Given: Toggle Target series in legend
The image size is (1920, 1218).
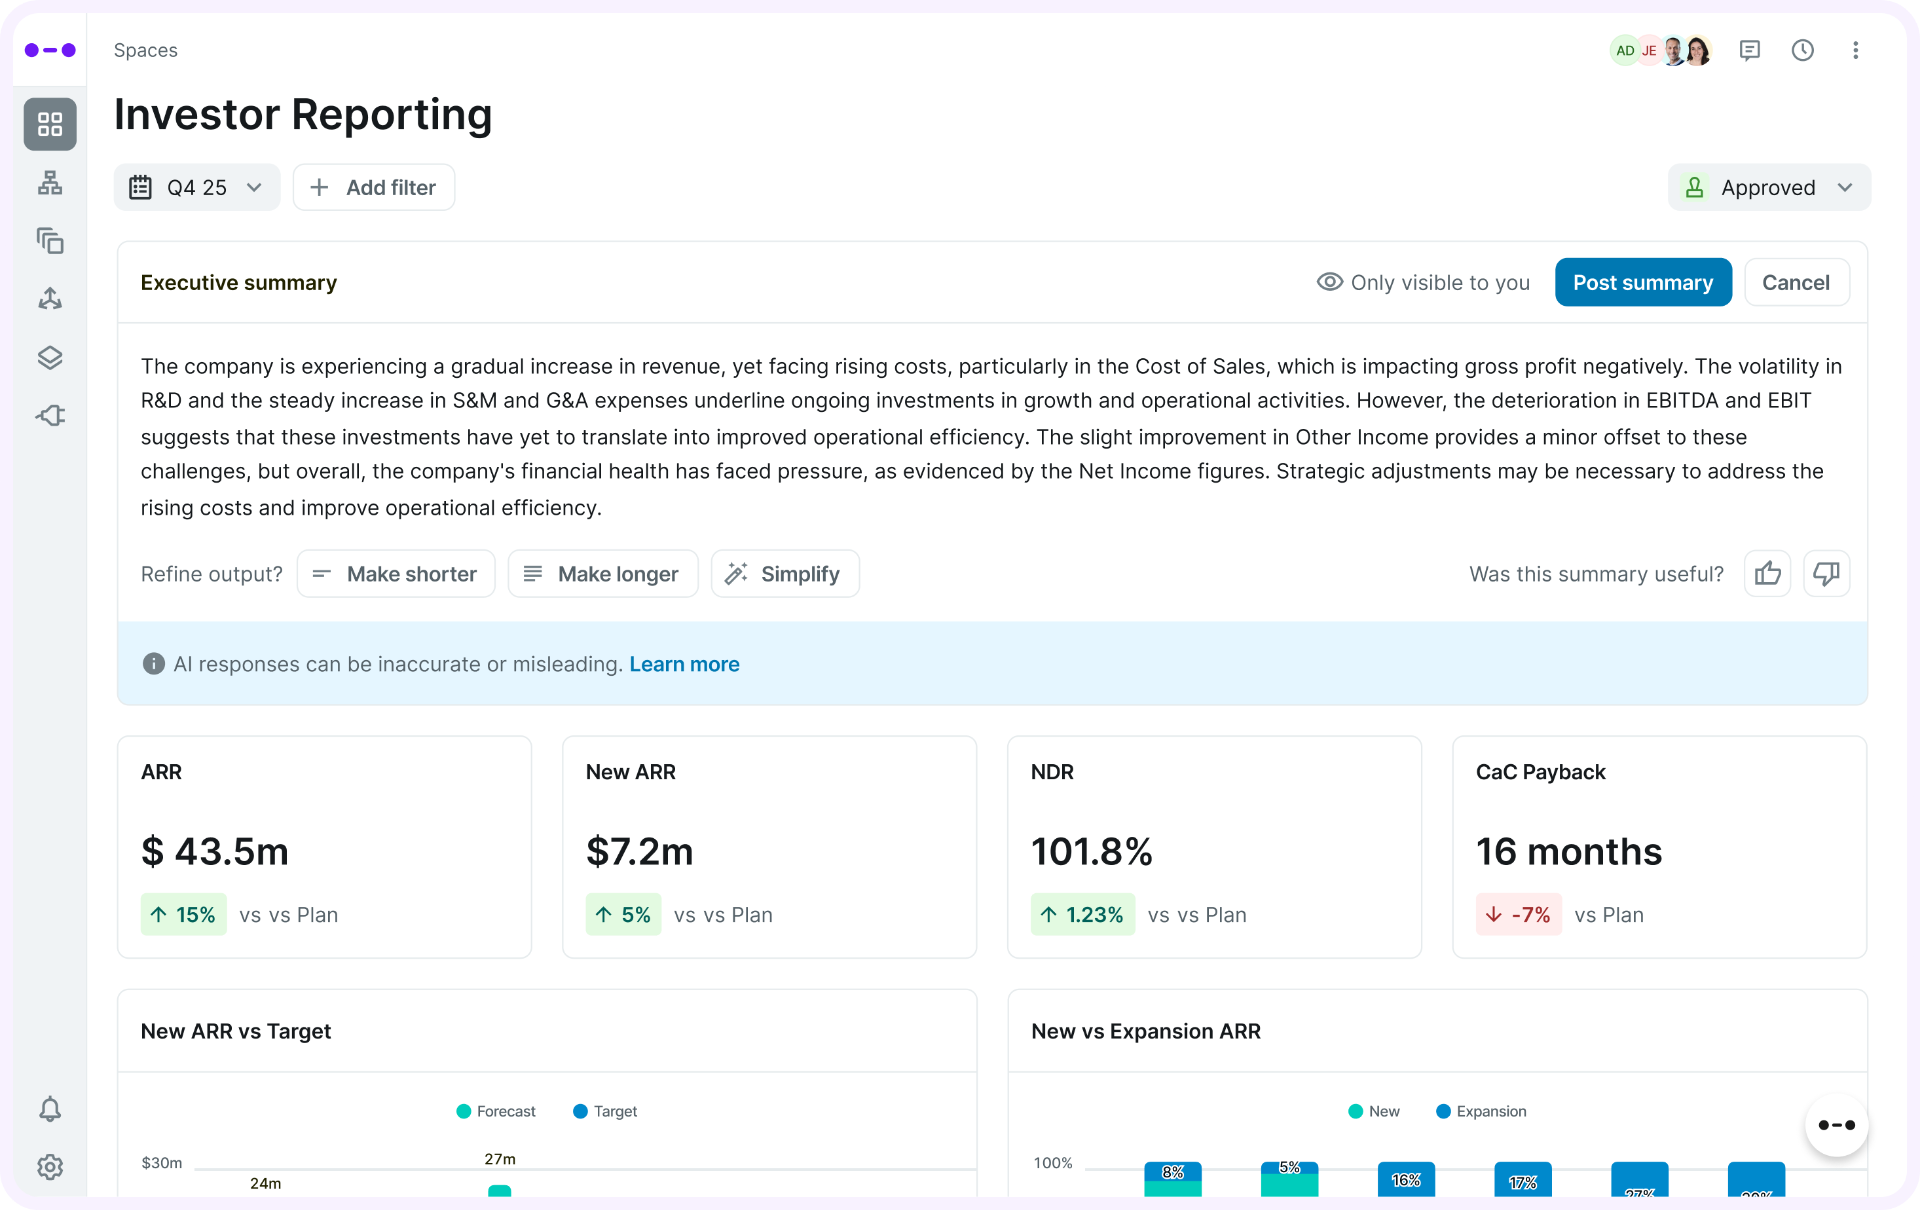Looking at the screenshot, I should pyautogui.click(x=605, y=1111).
